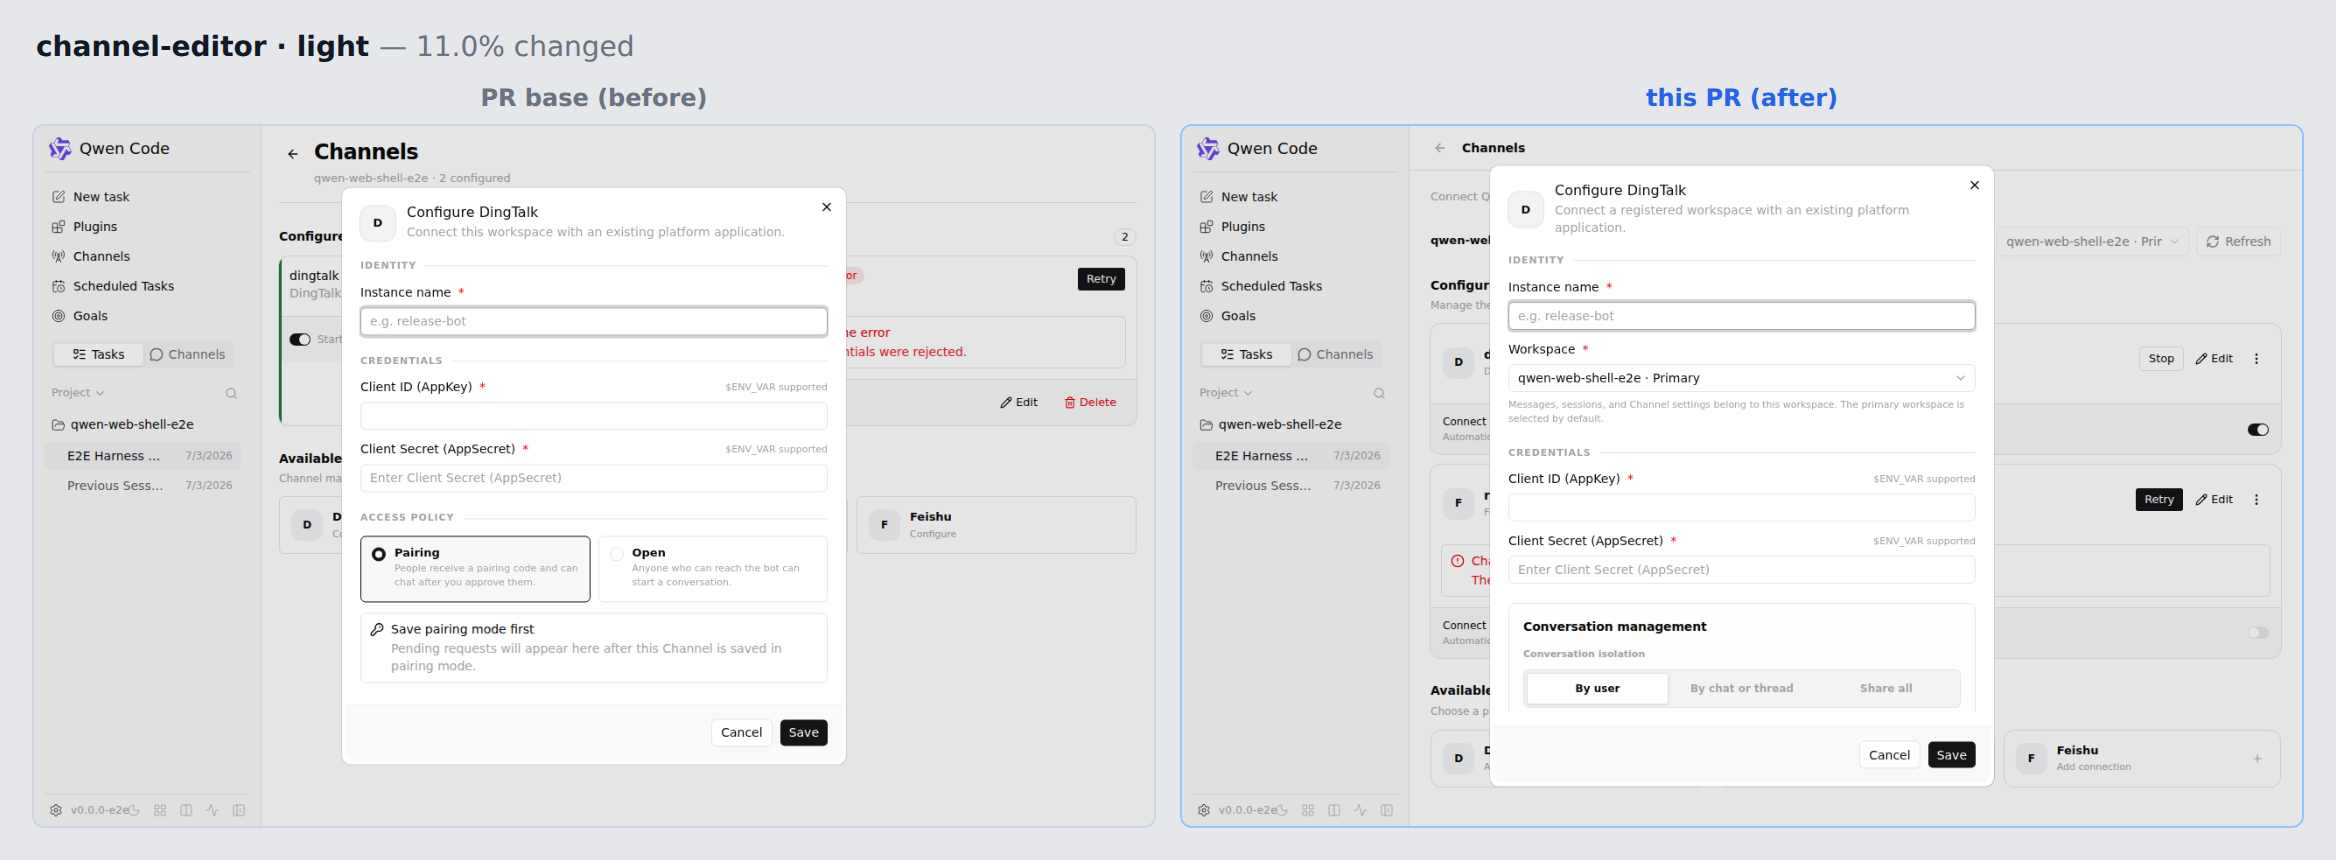Image resolution: width=2336 pixels, height=860 pixels.
Task: Click Cancel in the after panel dialog
Action: (1889, 755)
